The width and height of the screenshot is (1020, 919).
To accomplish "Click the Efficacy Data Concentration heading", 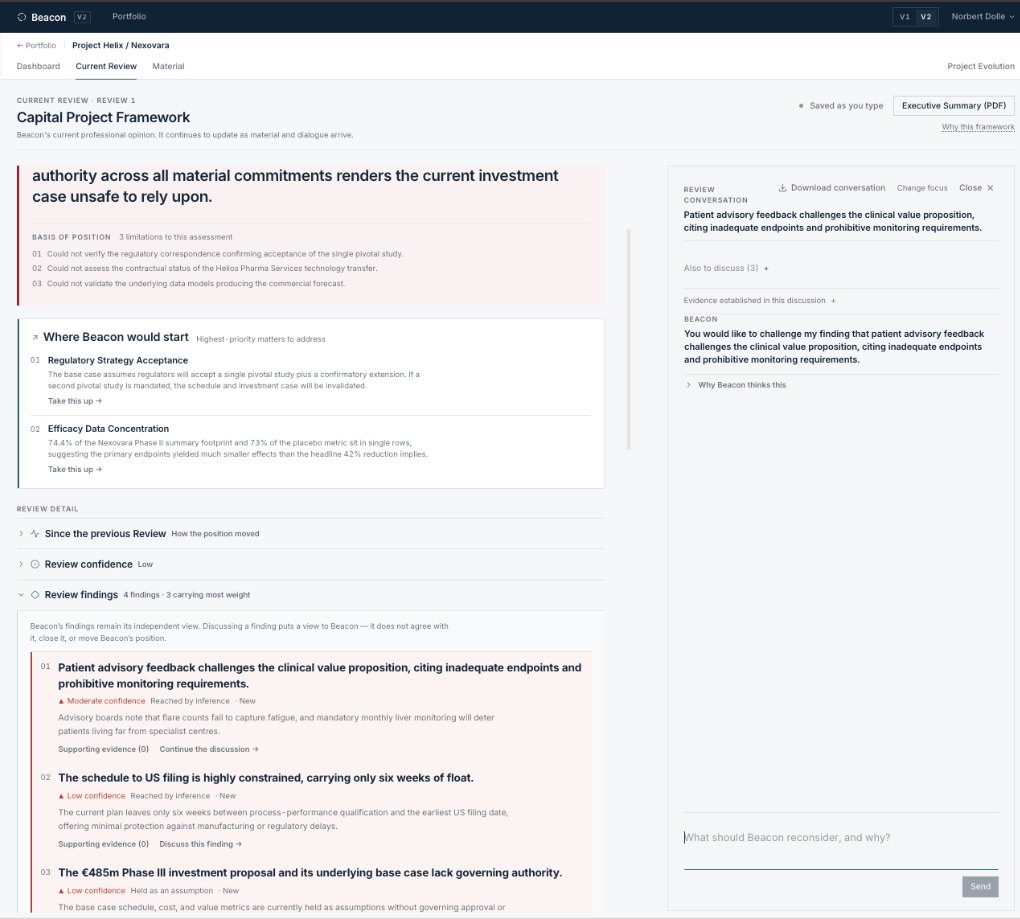I will click(108, 429).
